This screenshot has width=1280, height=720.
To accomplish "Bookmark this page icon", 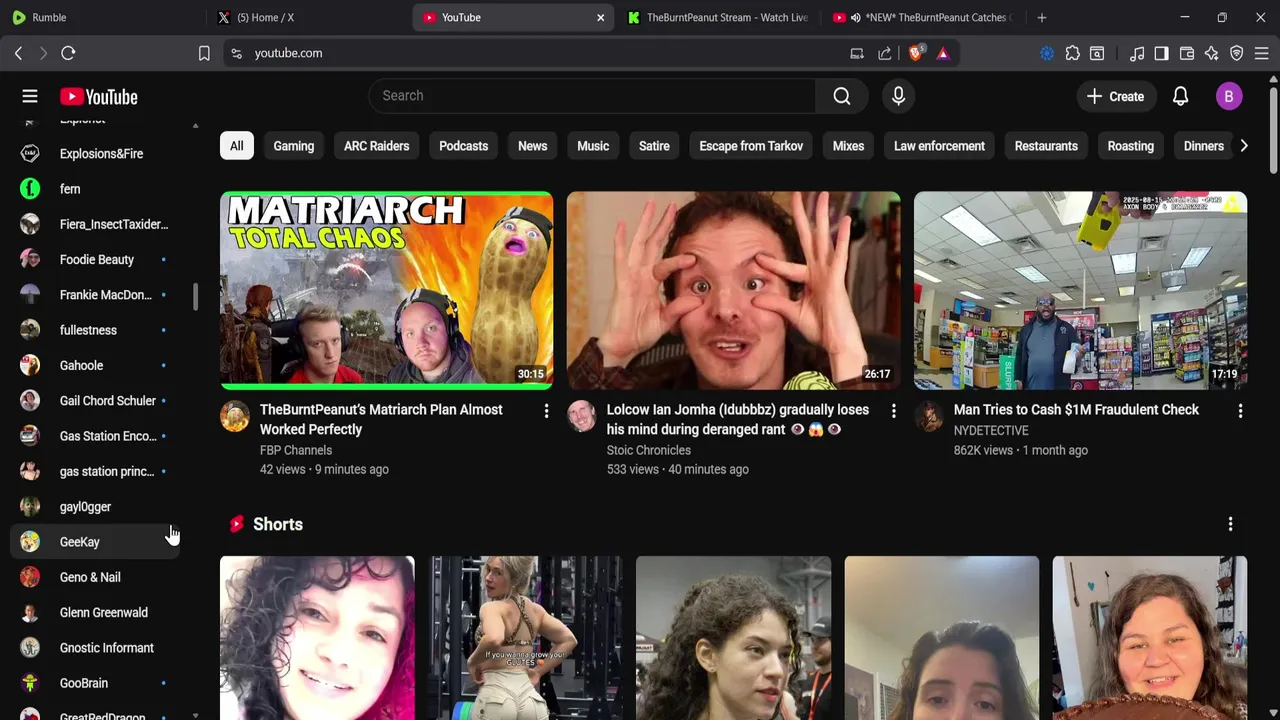I will 204,53.
